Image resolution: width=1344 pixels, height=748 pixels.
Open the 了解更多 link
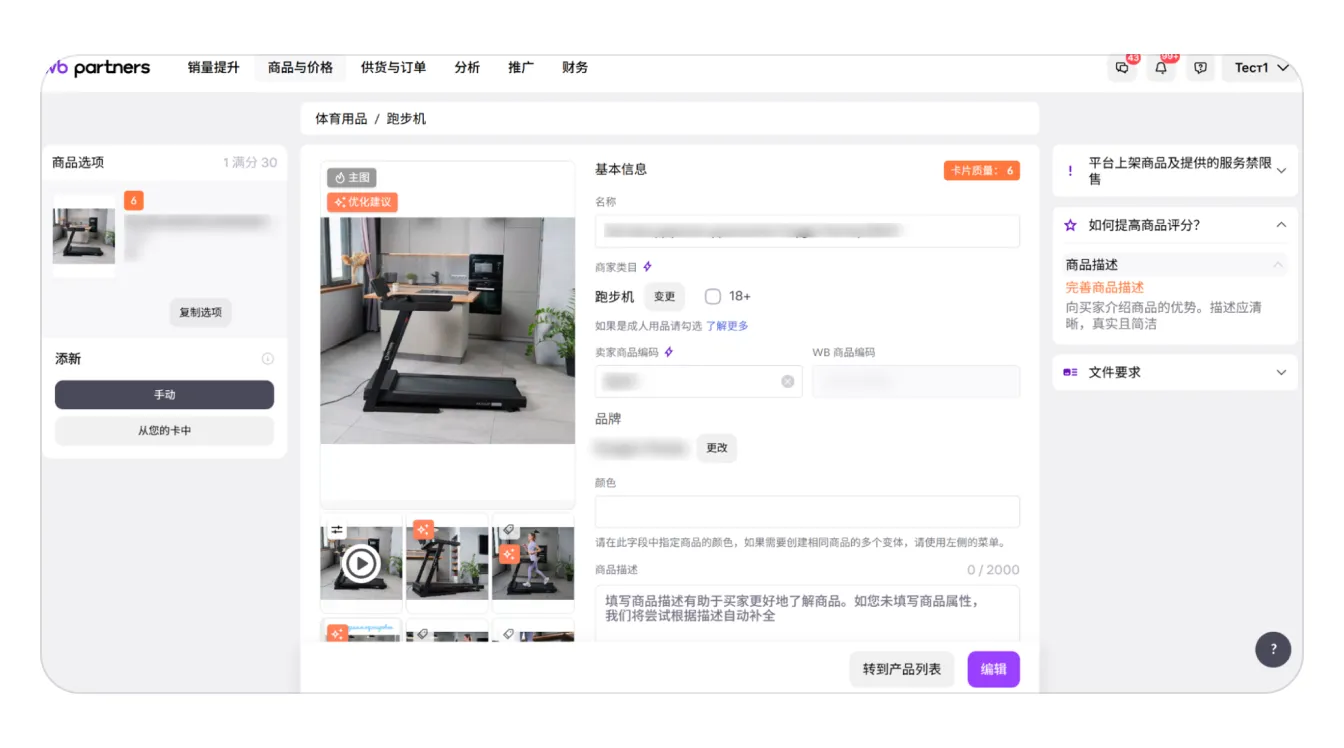(x=727, y=326)
